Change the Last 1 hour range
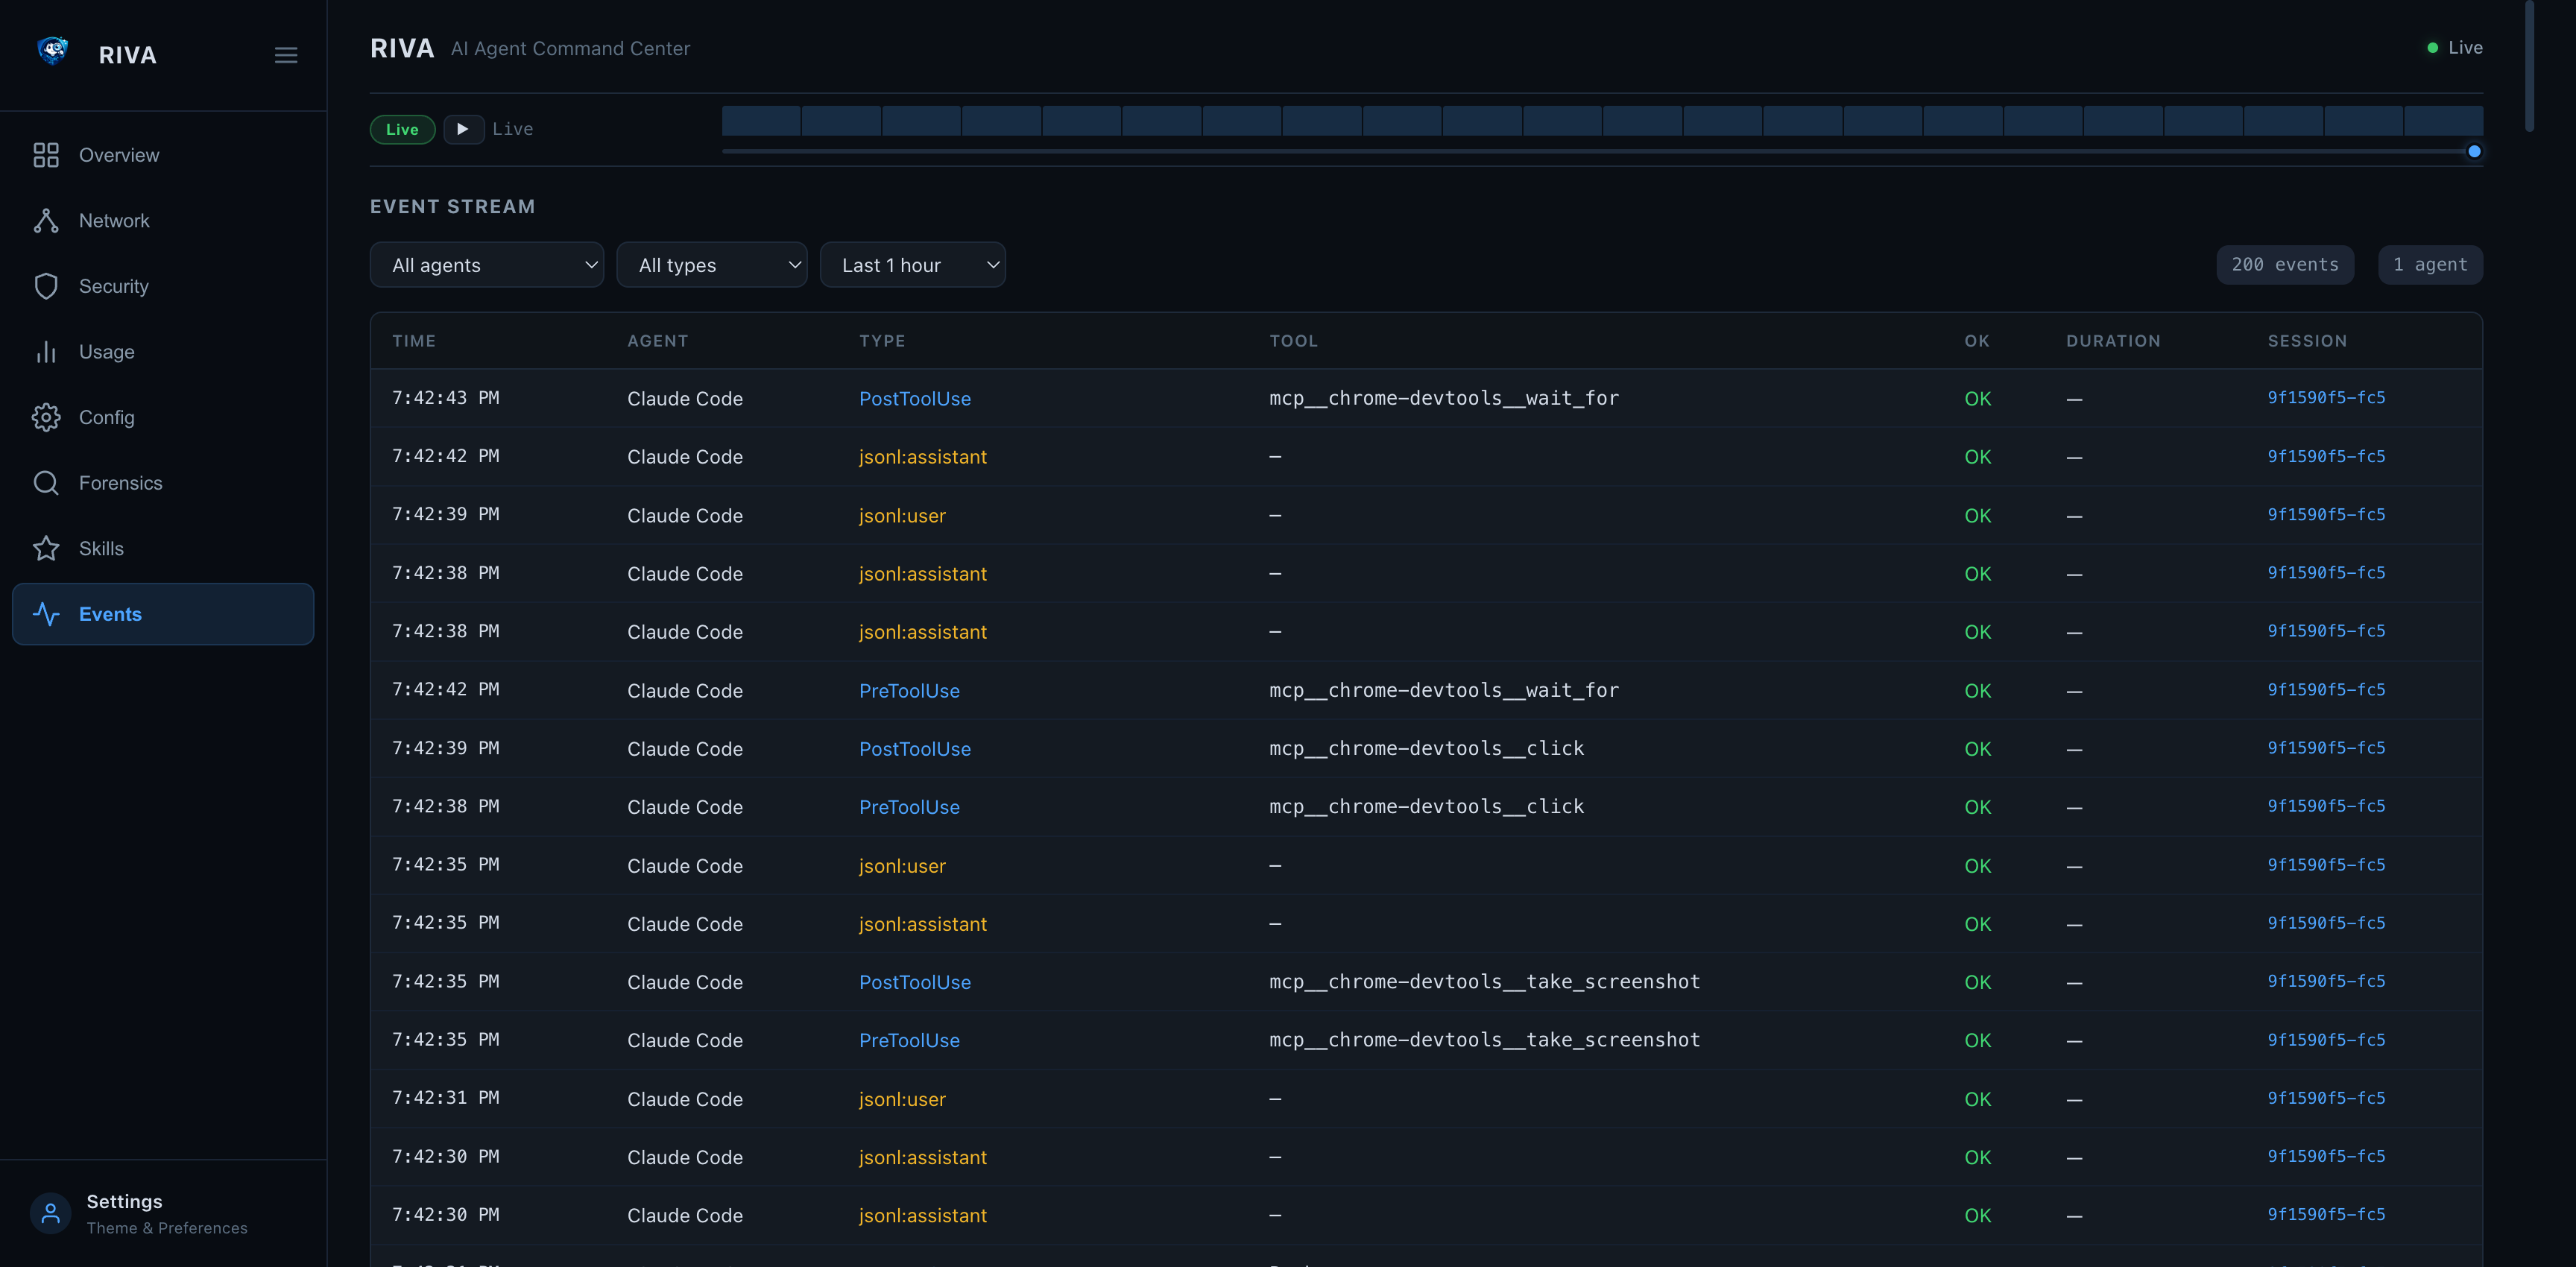The height and width of the screenshot is (1267, 2576). pyautogui.click(x=912, y=265)
